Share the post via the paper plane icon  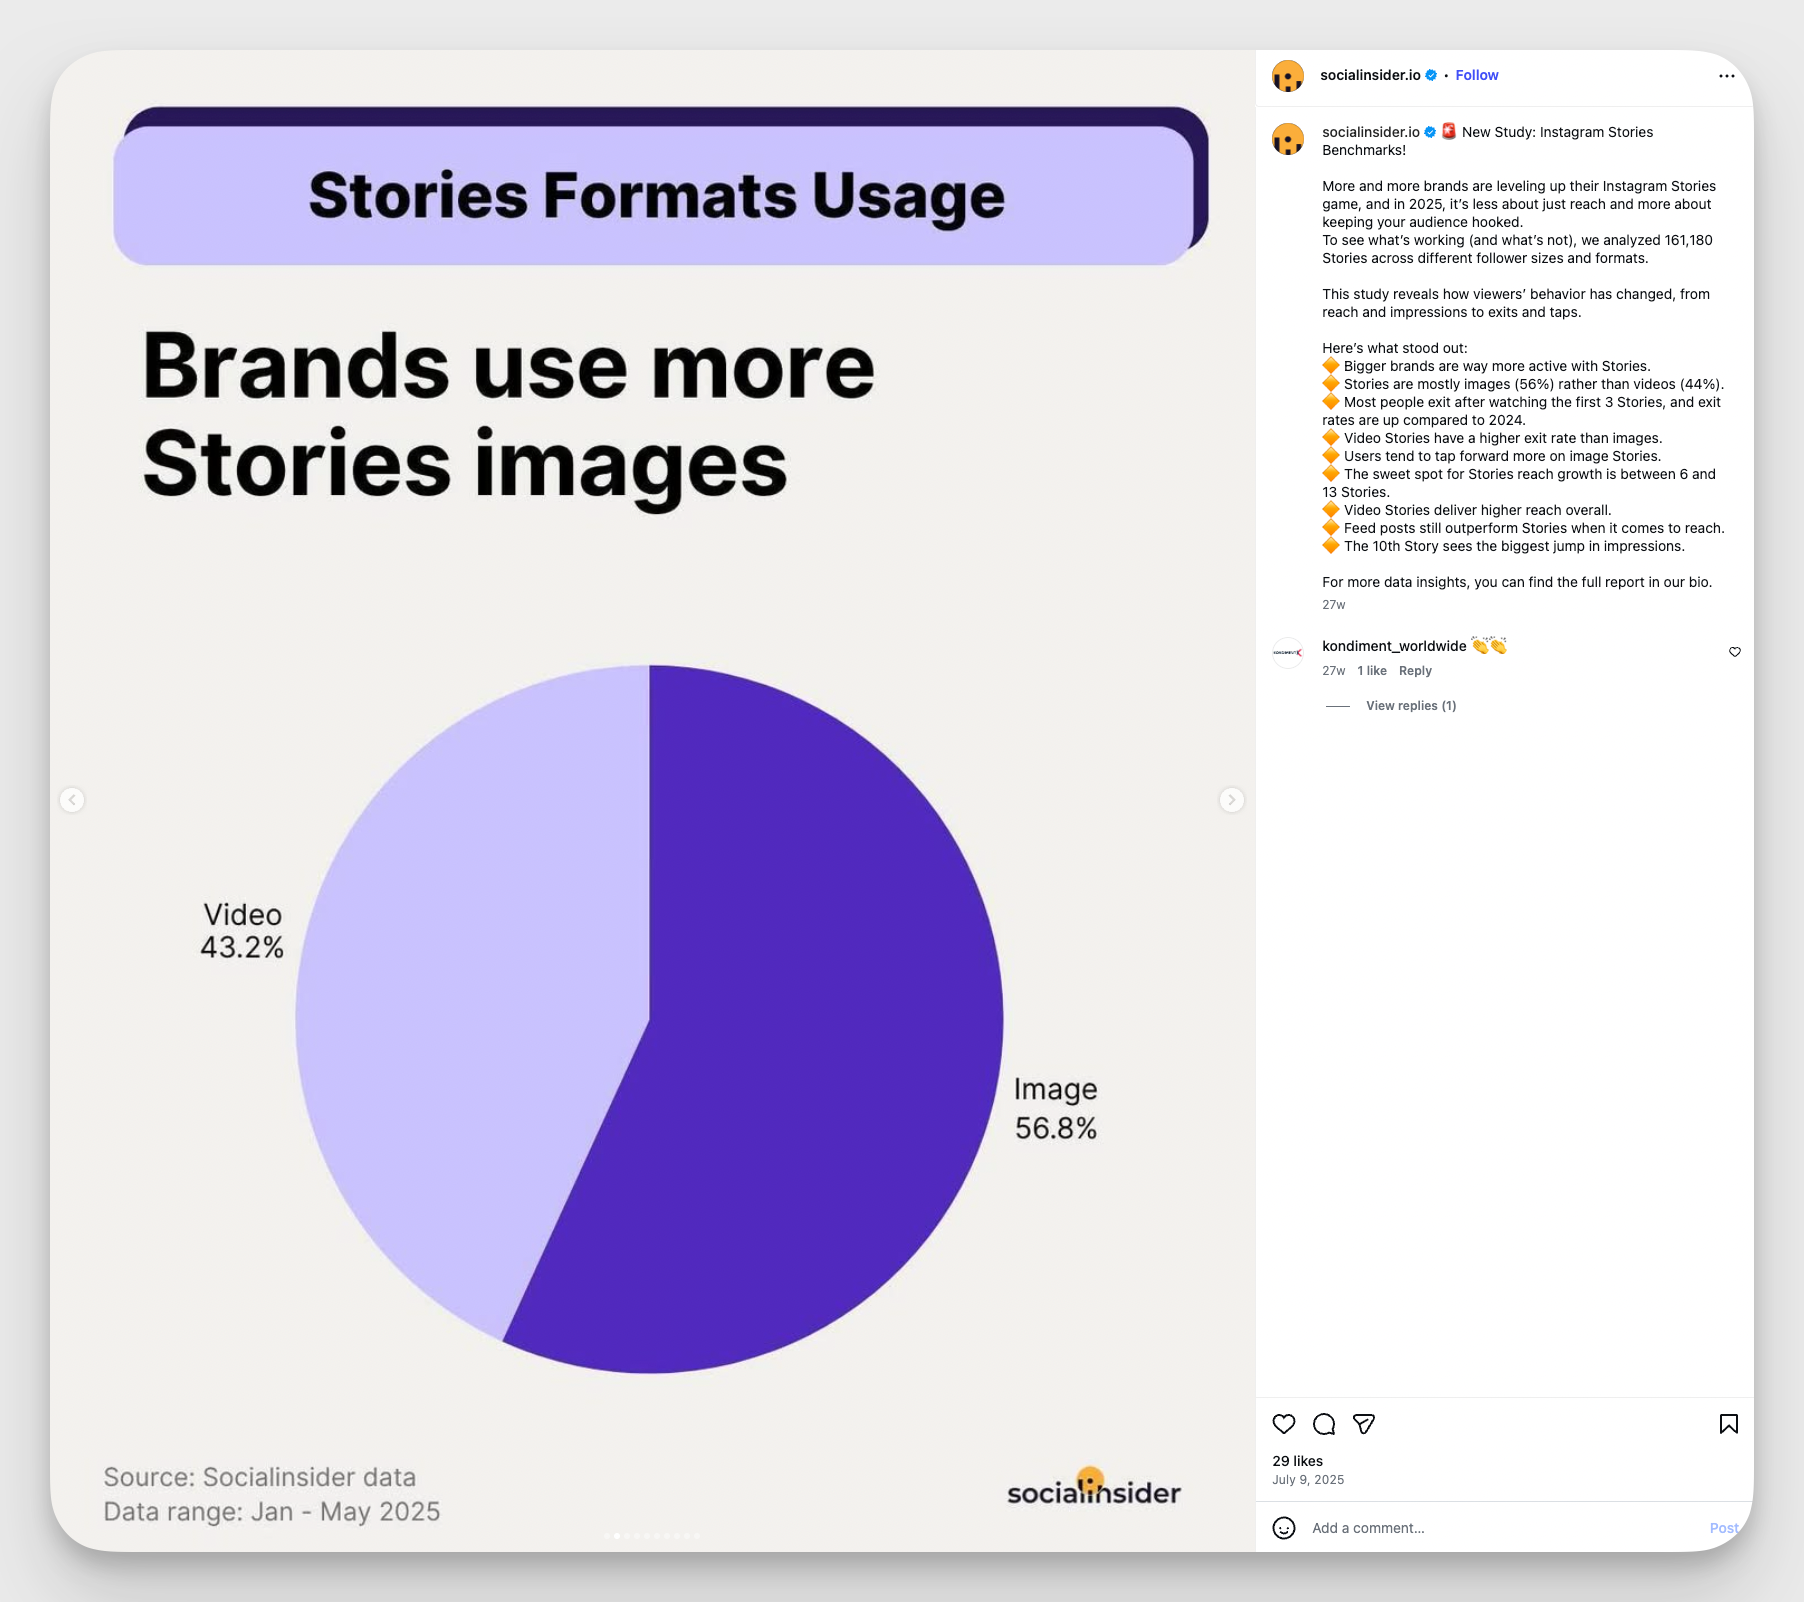pyautogui.click(x=1364, y=1424)
